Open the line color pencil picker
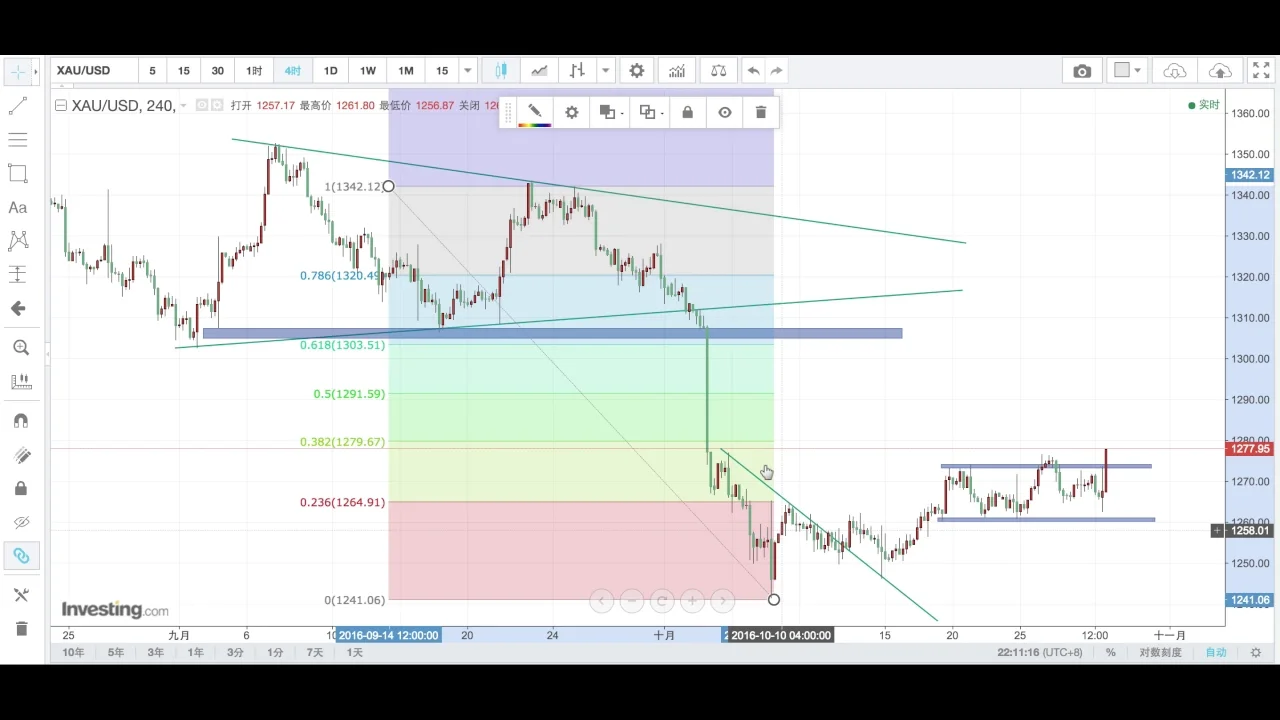The width and height of the screenshot is (1280, 720). pyautogui.click(x=535, y=113)
